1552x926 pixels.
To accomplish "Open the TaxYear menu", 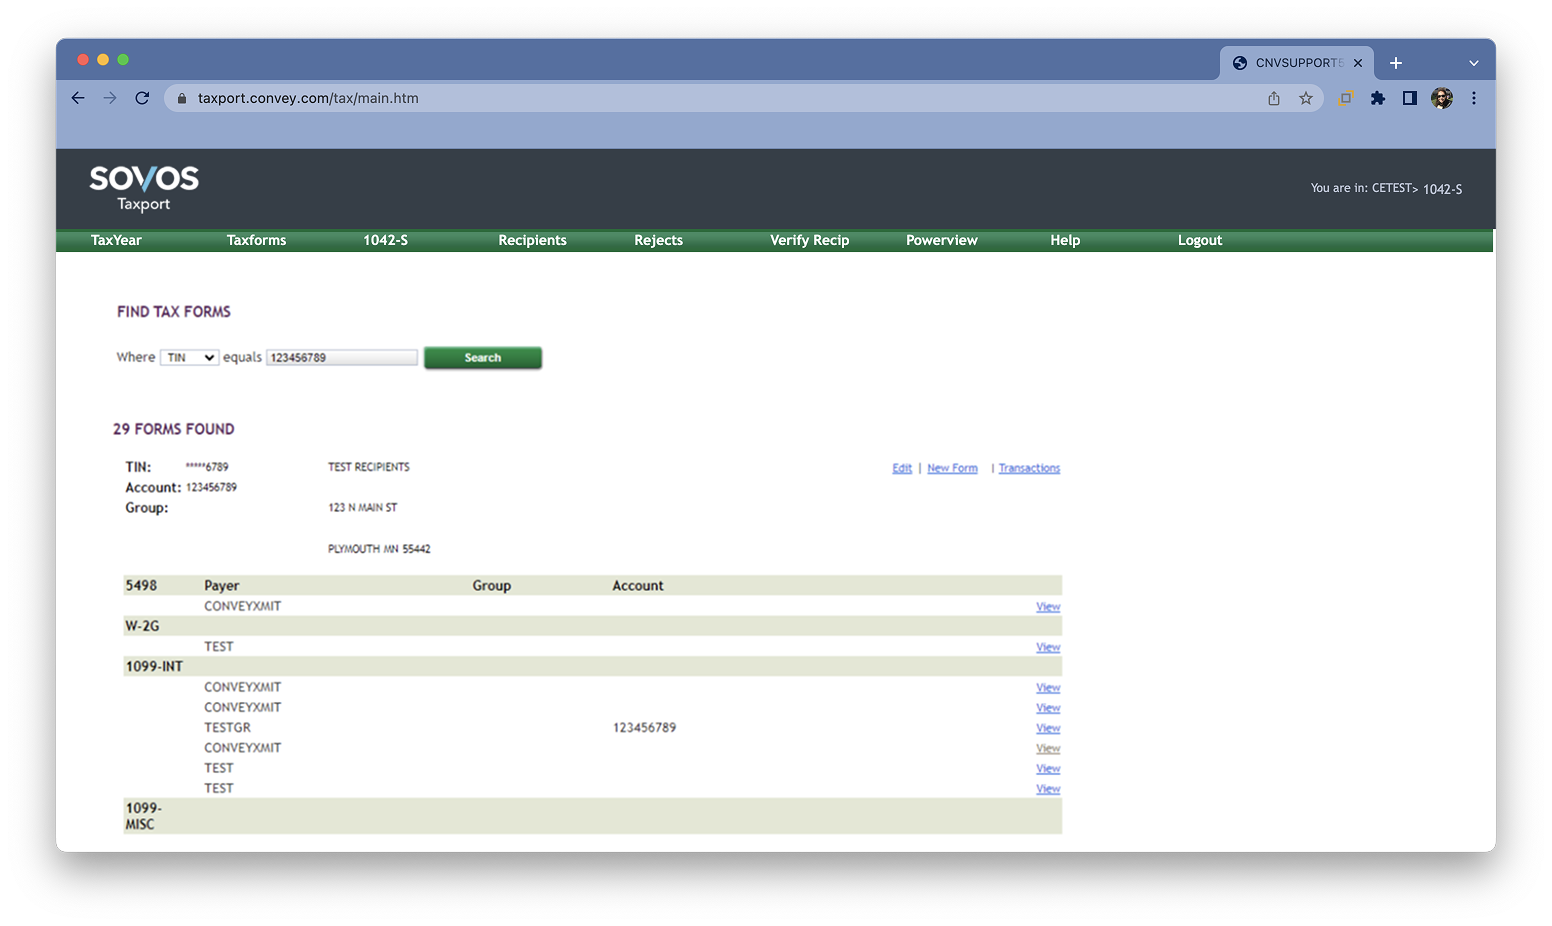I will [x=116, y=240].
